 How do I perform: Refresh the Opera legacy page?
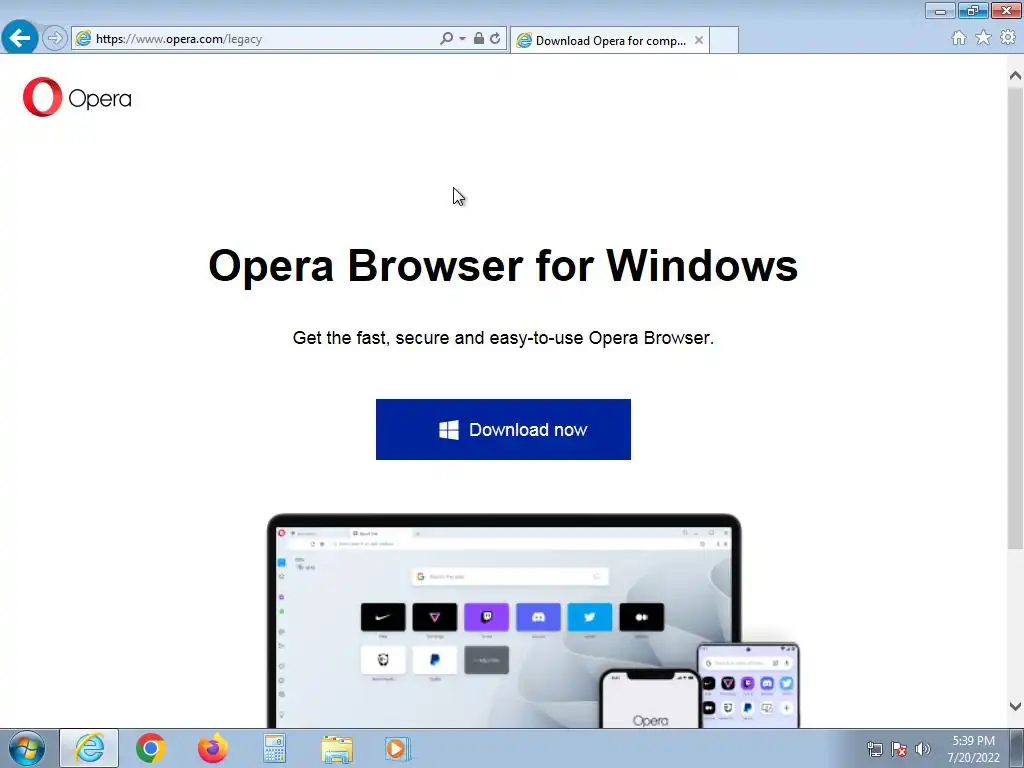[x=495, y=39]
